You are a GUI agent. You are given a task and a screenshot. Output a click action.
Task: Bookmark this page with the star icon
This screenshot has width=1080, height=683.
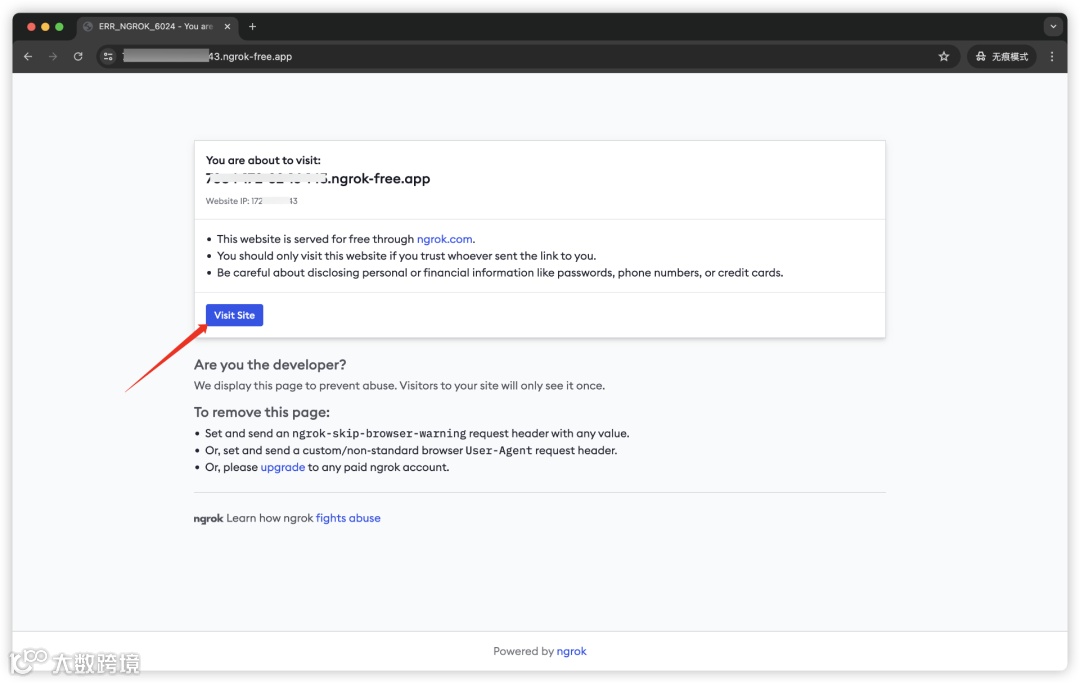click(943, 57)
